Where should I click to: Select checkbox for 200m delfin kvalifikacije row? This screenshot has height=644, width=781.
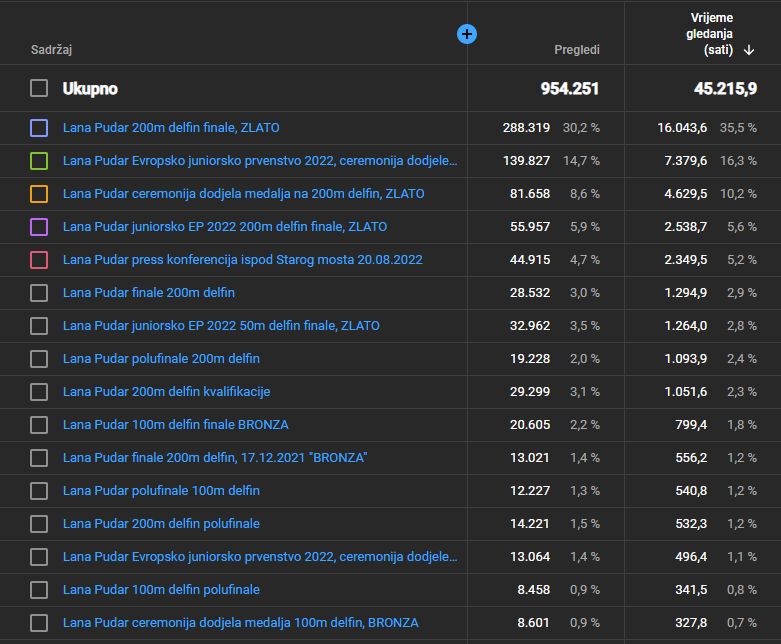pos(39,392)
